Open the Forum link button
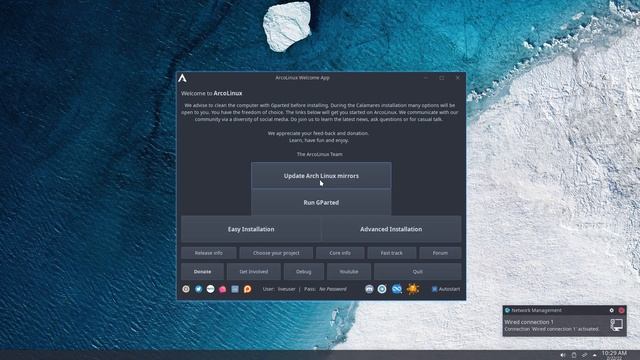Viewport: 640px width, 360px height. 440,253
